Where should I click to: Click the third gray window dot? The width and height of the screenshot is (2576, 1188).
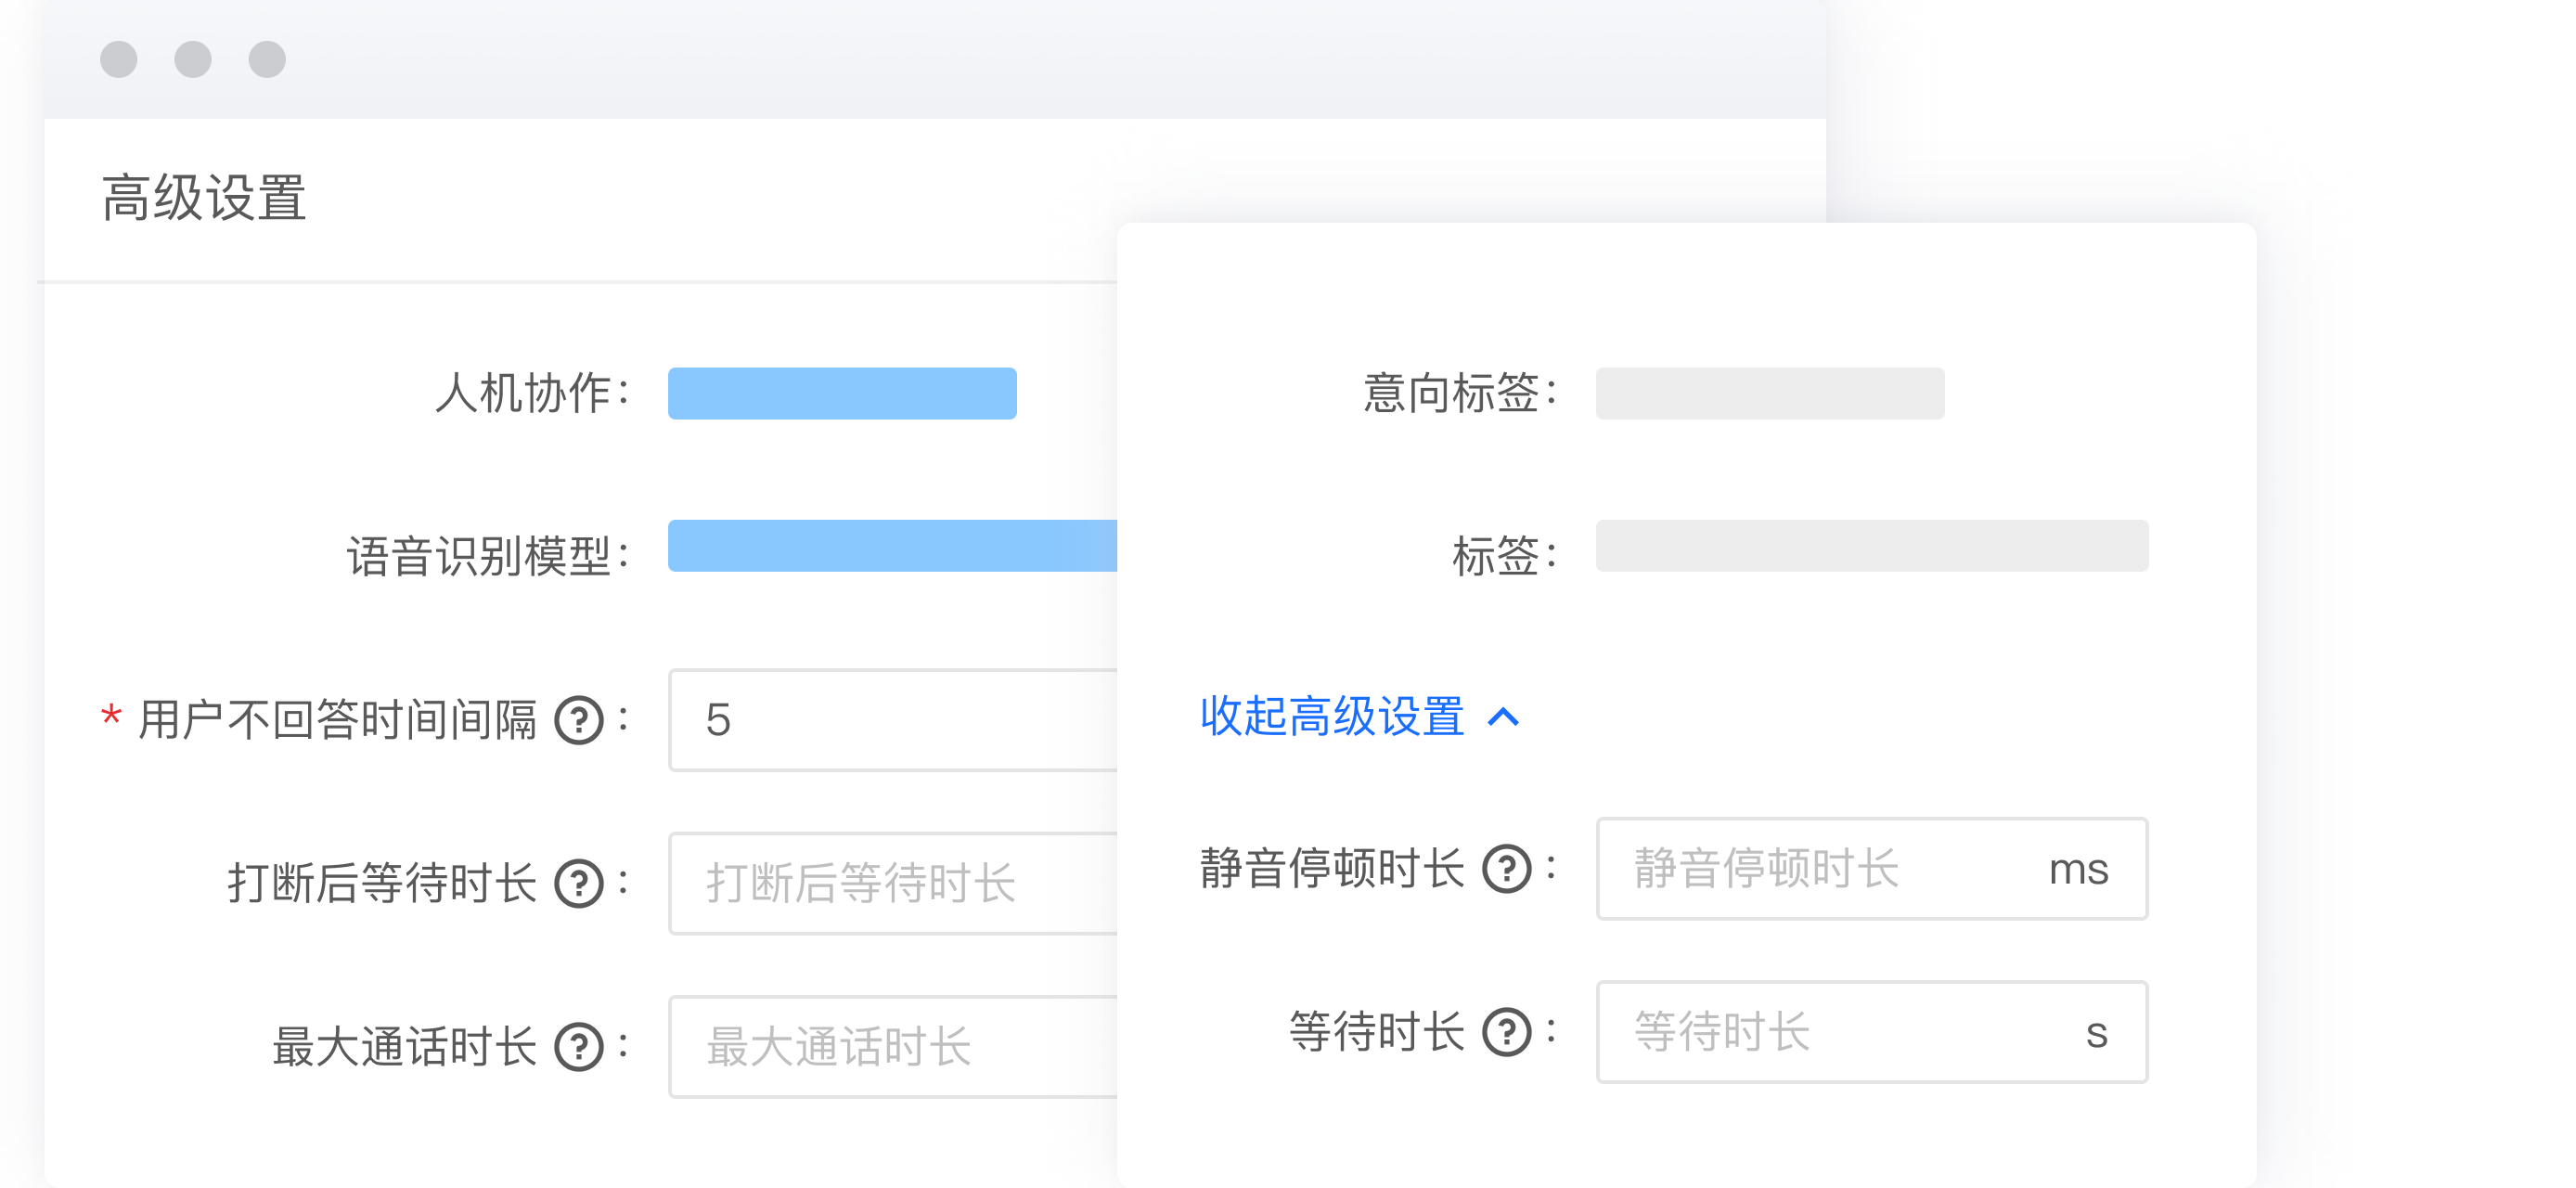(x=267, y=59)
